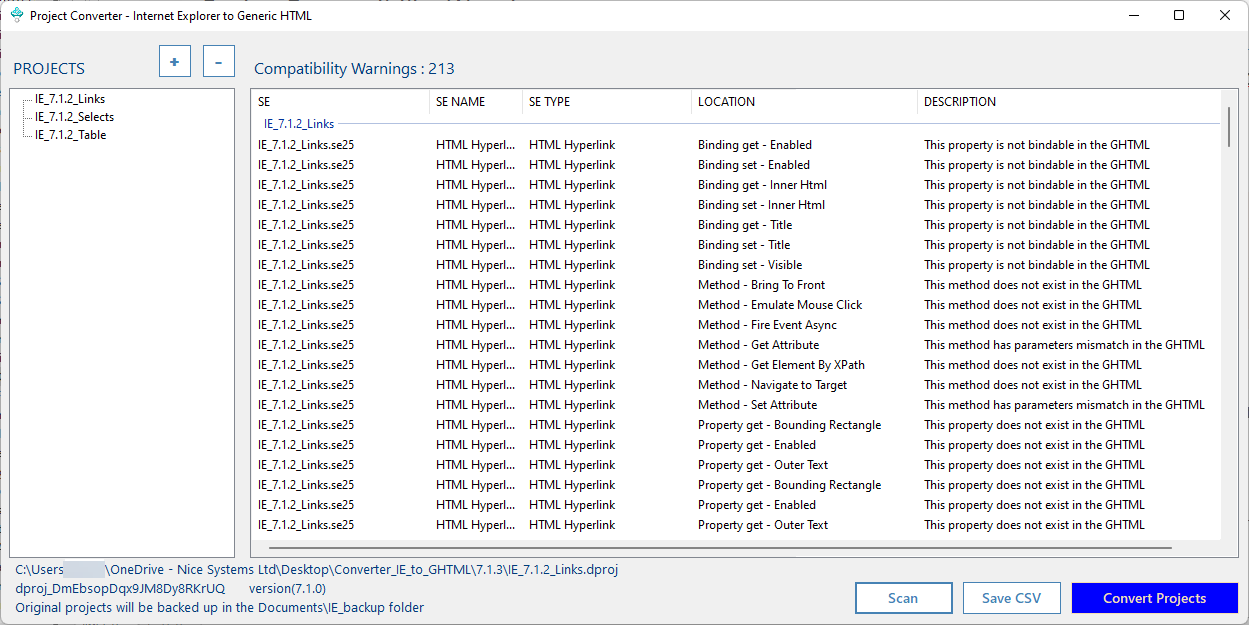Click the vertical scrollbar of the warnings list
Screen dimensions: 1249x625
(1229, 128)
